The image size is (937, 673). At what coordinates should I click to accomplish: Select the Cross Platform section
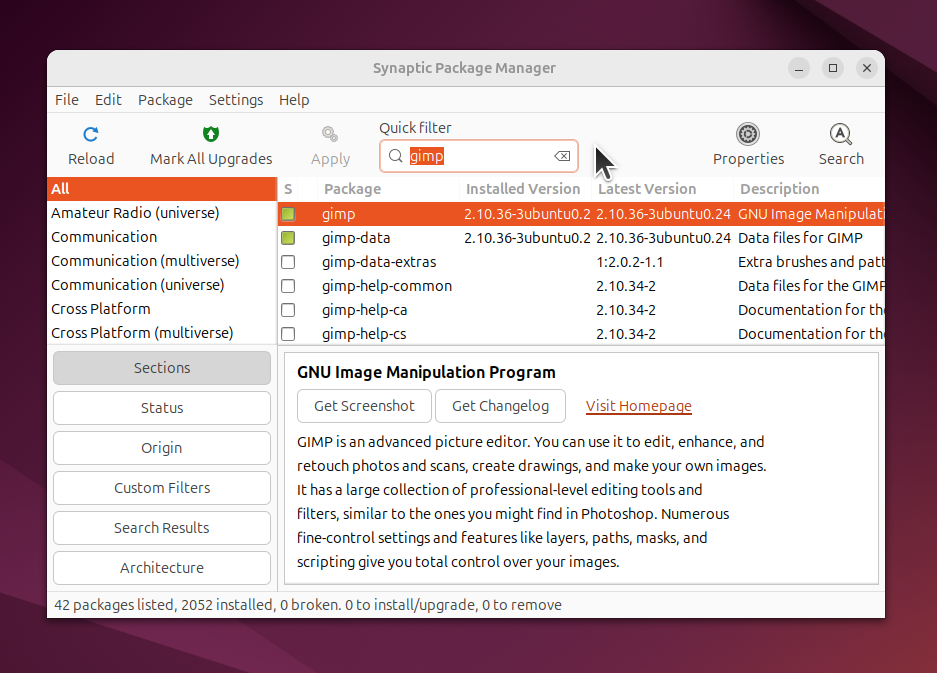(162, 308)
